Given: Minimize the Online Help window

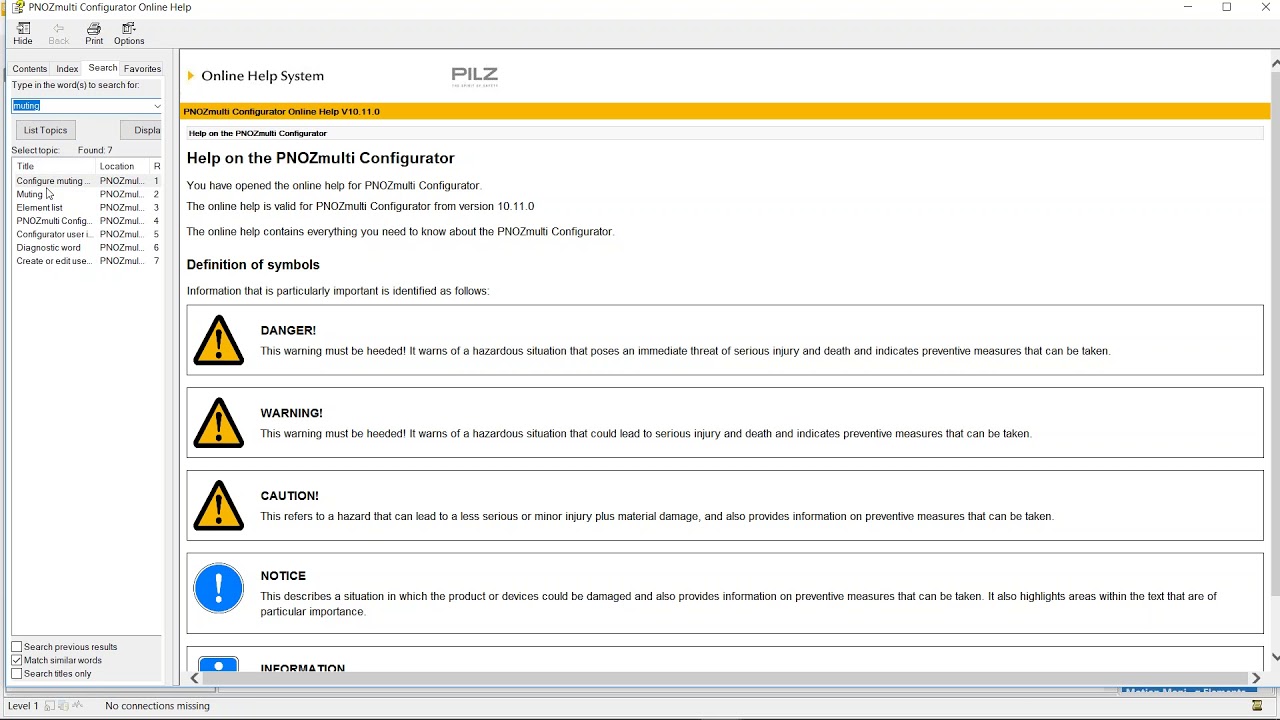Looking at the screenshot, I should (1188, 7).
